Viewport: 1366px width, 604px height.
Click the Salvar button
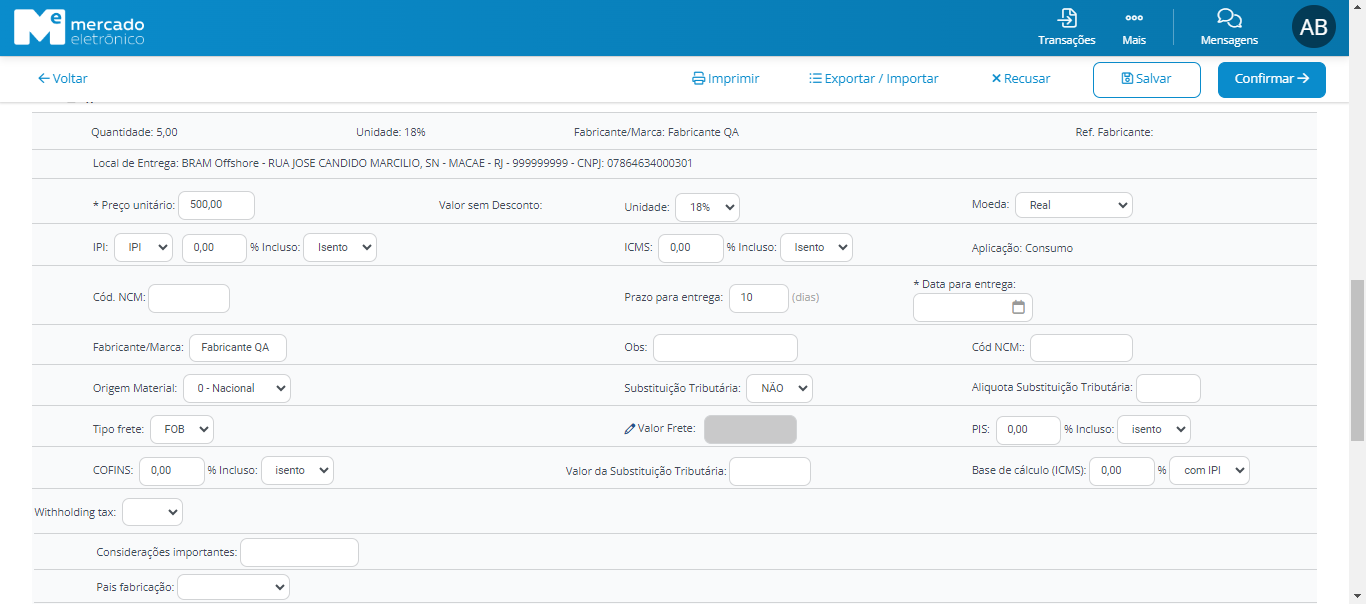[1146, 79]
